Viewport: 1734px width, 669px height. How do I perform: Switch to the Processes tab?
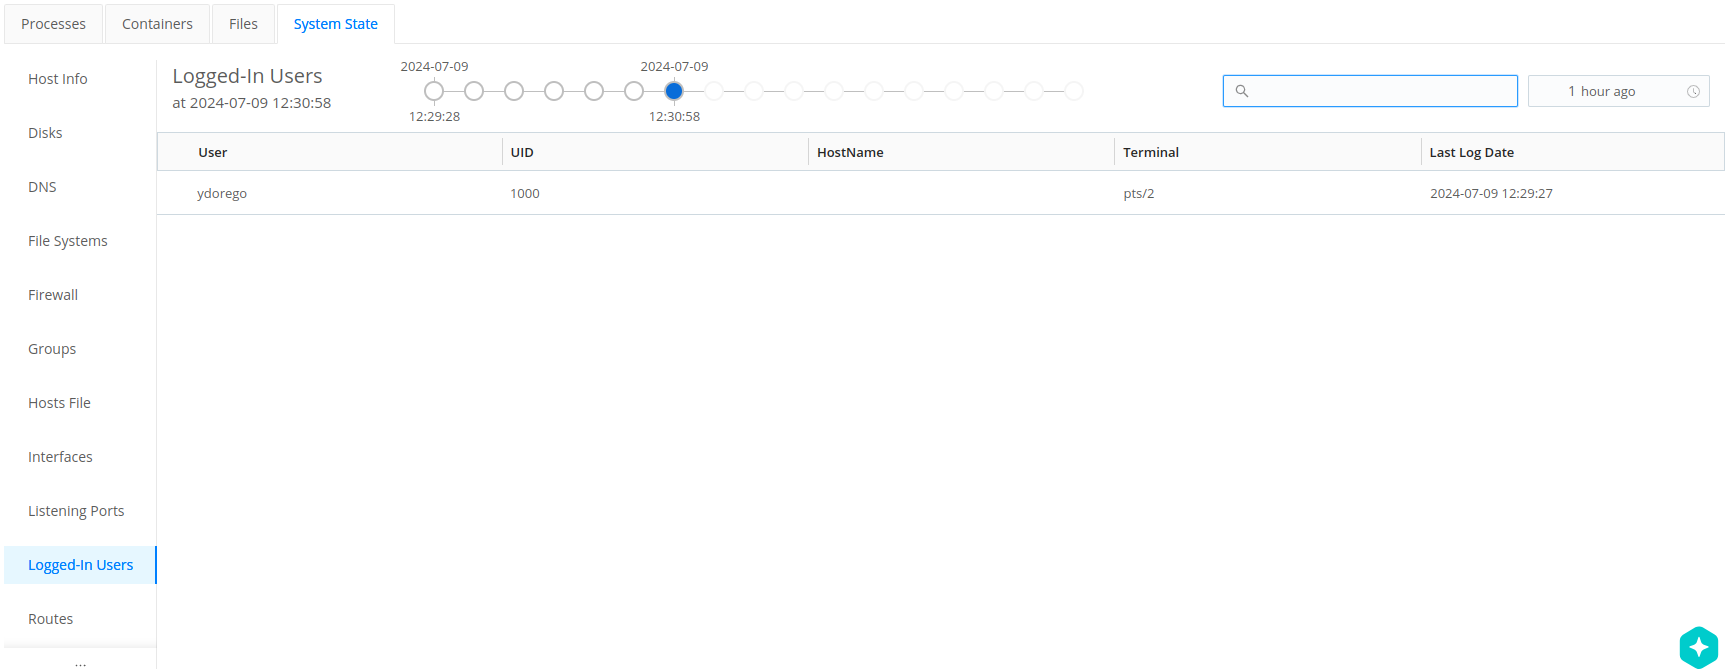(x=54, y=24)
